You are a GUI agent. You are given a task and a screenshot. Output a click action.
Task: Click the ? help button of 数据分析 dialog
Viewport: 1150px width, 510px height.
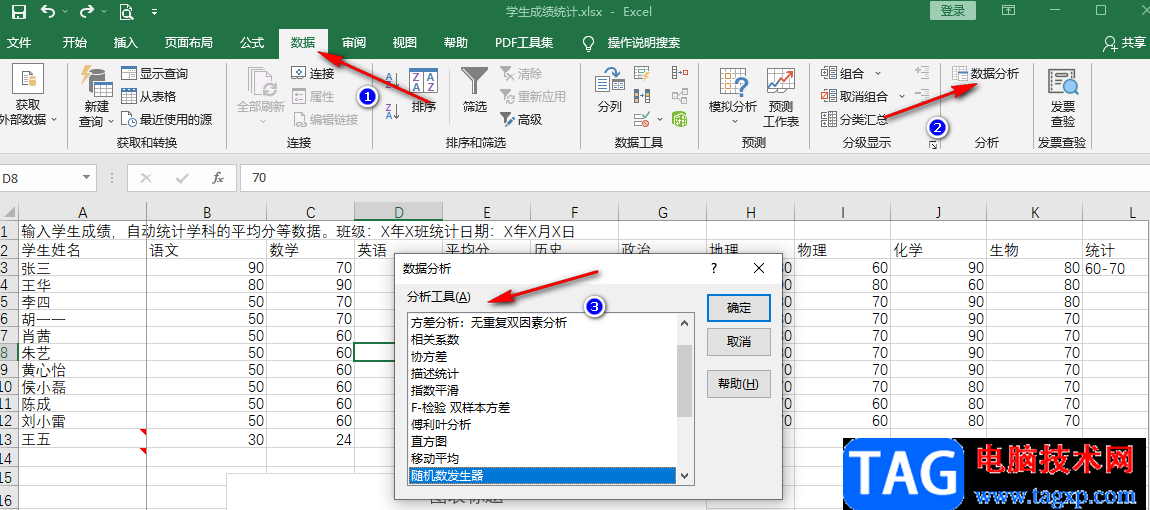(714, 269)
